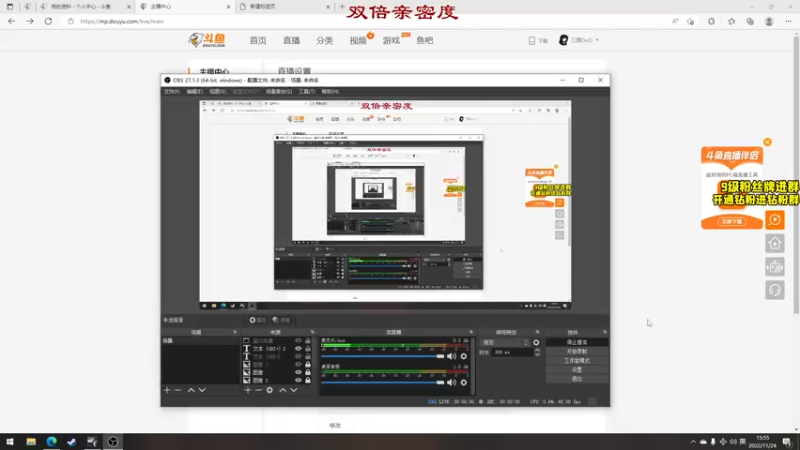Image resolution: width=800 pixels, height=450 pixels.
Task: Toggle visibility of Image 2 source
Action: click(298, 380)
